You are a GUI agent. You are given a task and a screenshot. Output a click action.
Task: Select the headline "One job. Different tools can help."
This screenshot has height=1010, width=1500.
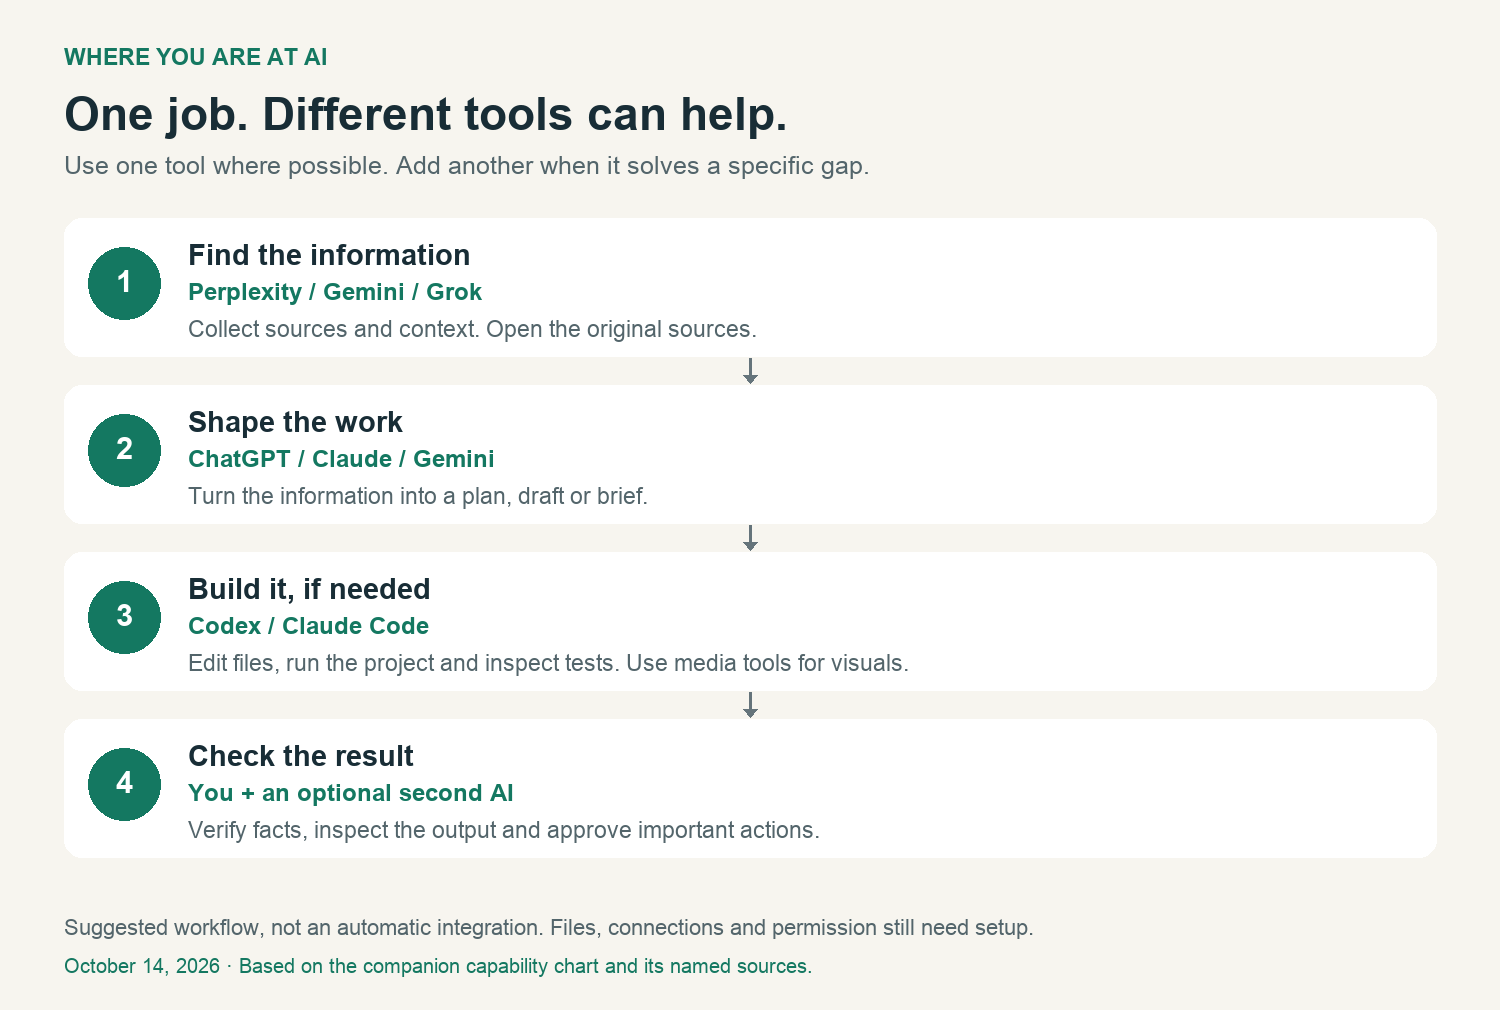tap(426, 114)
